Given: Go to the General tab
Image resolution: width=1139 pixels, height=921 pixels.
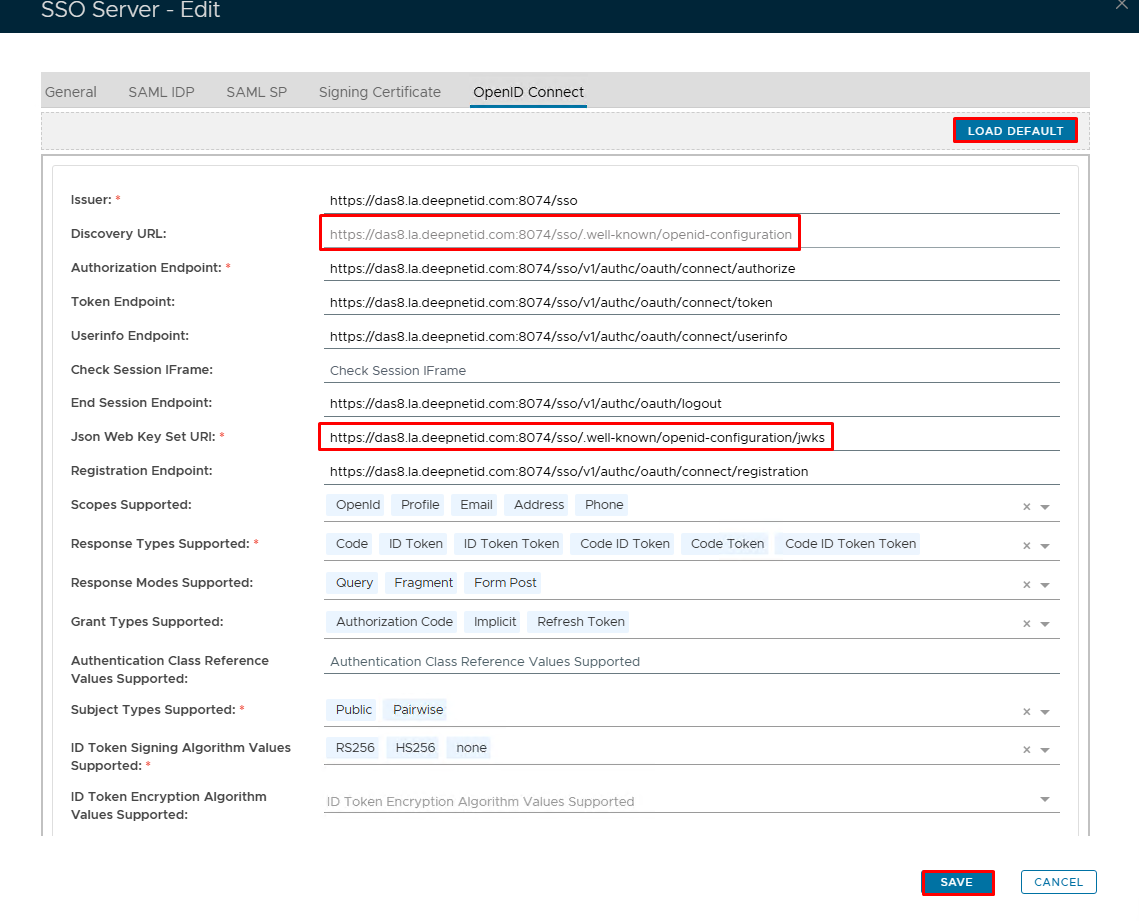Looking at the screenshot, I should [71, 92].
